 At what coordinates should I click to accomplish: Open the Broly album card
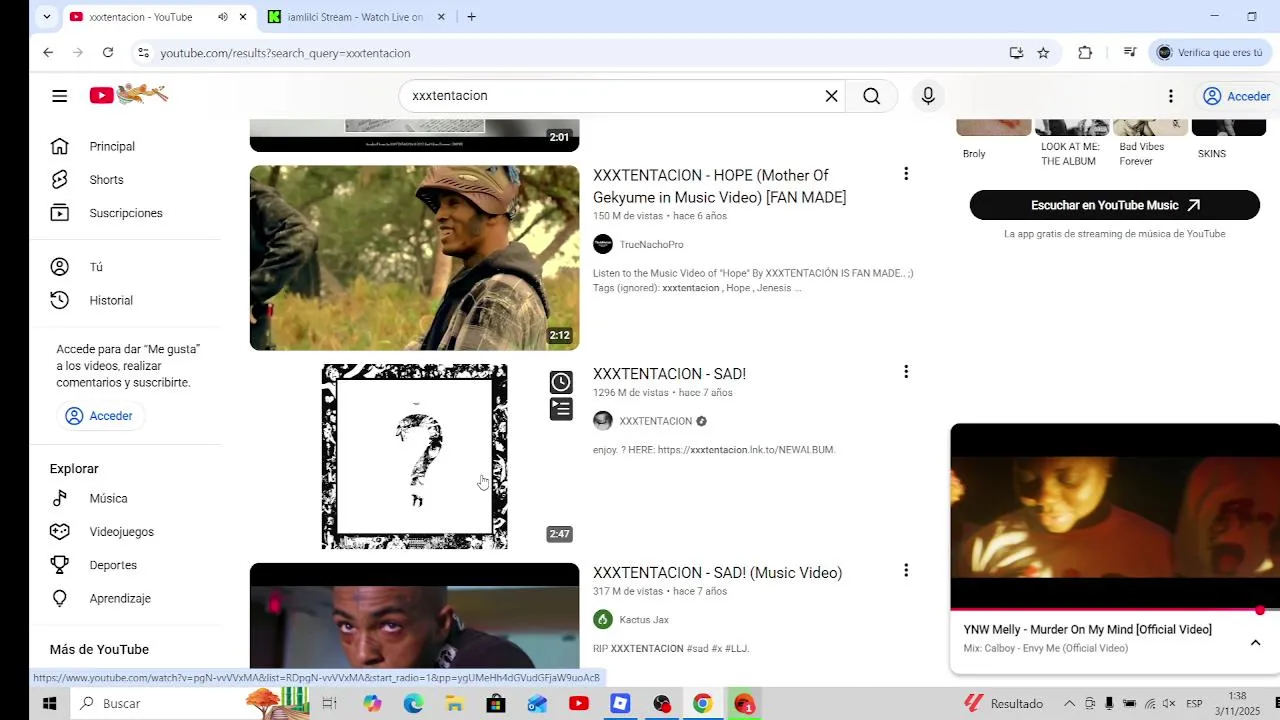click(993, 140)
